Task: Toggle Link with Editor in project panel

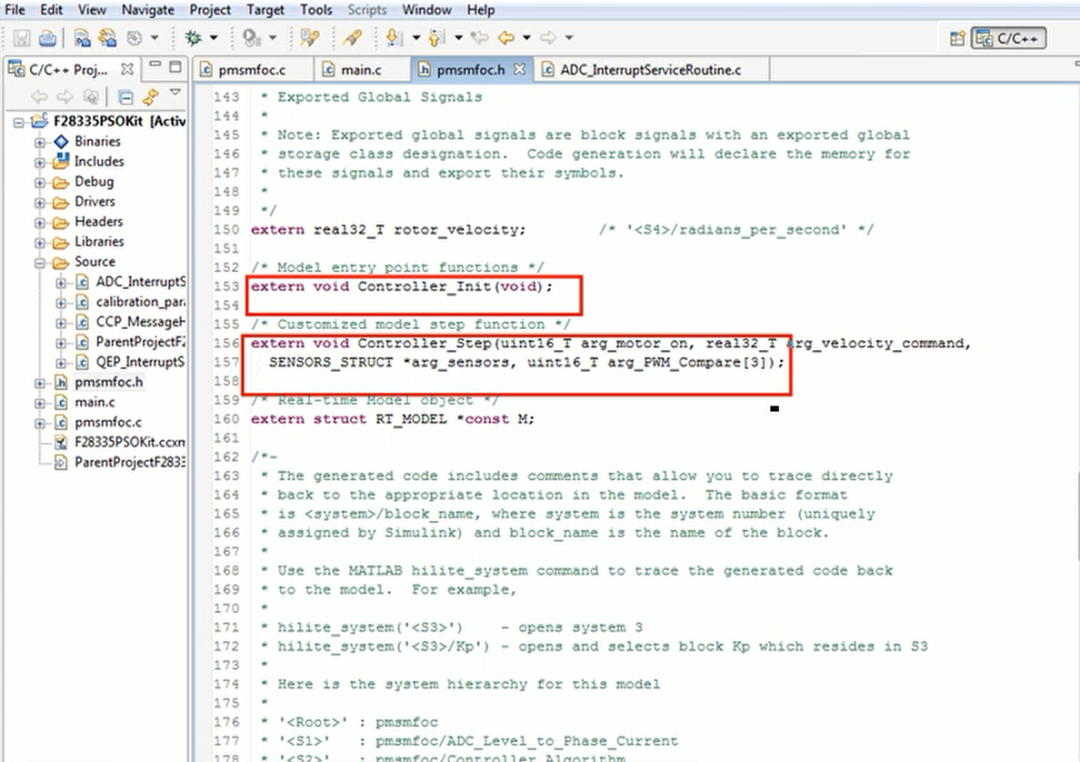Action: click(150, 96)
